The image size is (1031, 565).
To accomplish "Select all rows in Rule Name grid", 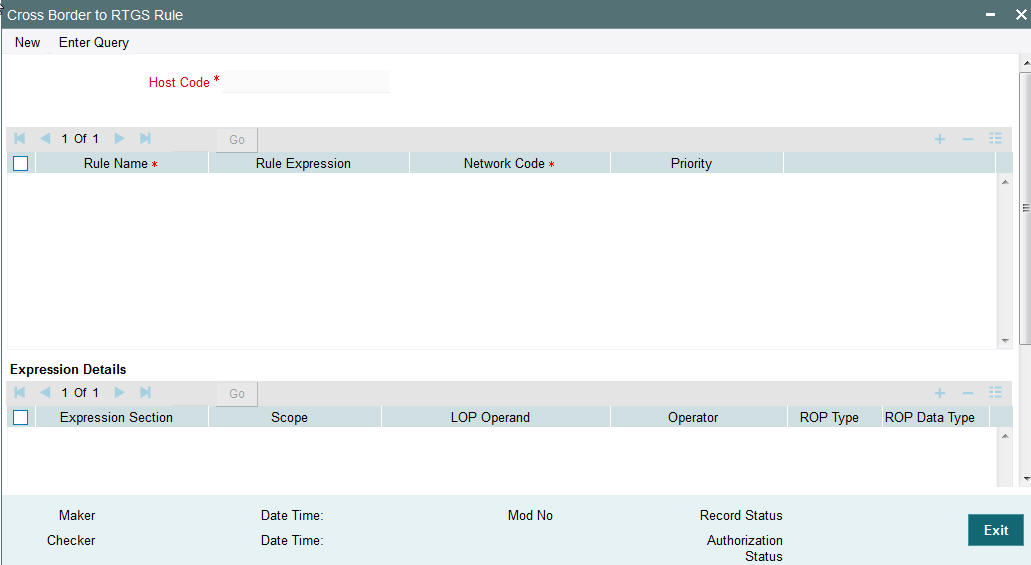I will coord(20,163).
